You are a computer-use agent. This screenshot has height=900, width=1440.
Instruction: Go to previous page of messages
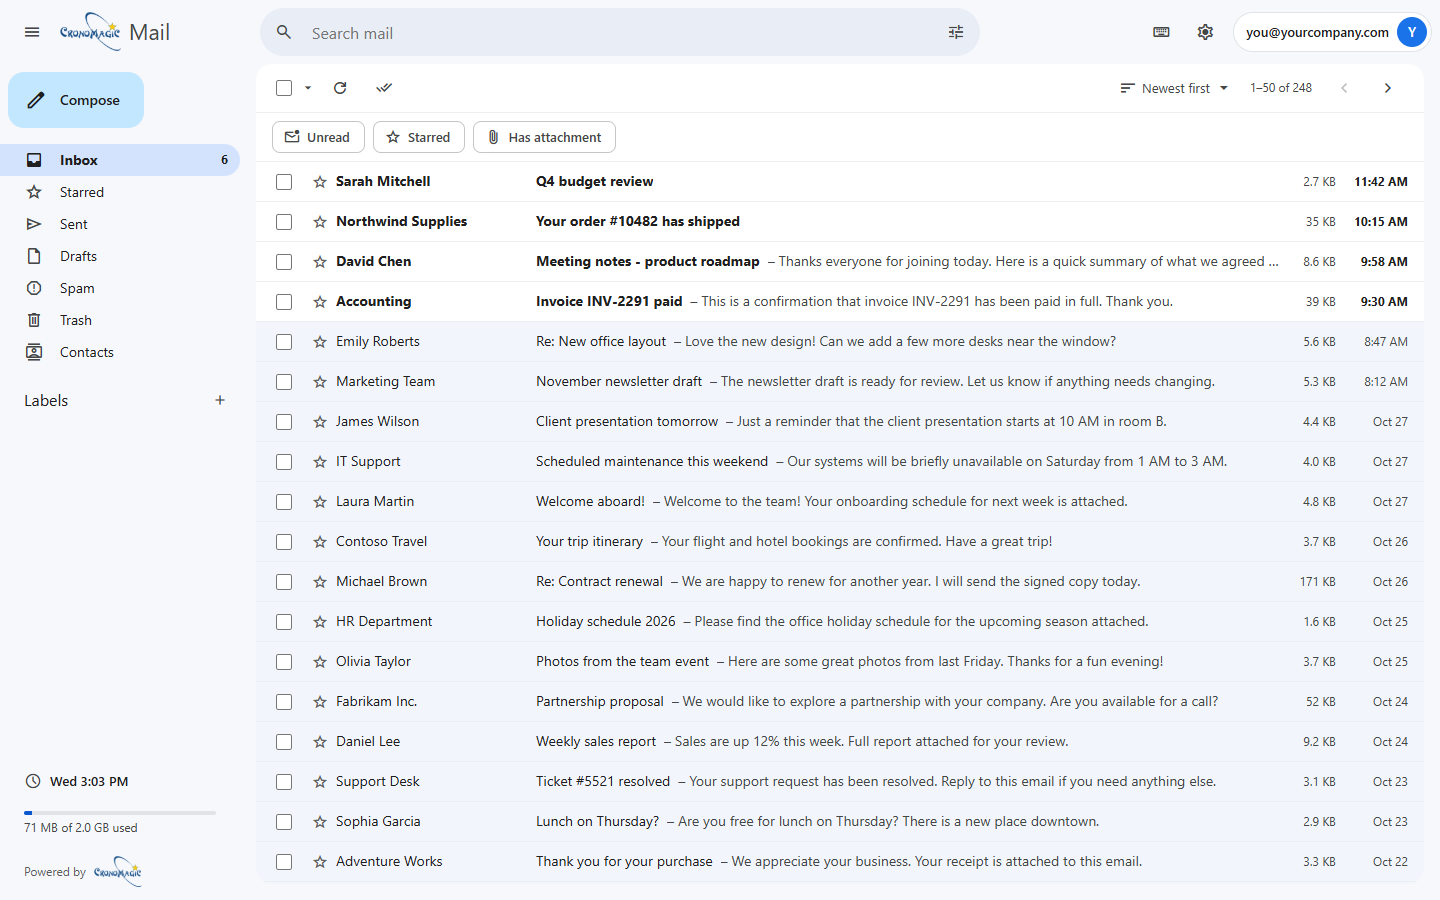tap(1344, 88)
